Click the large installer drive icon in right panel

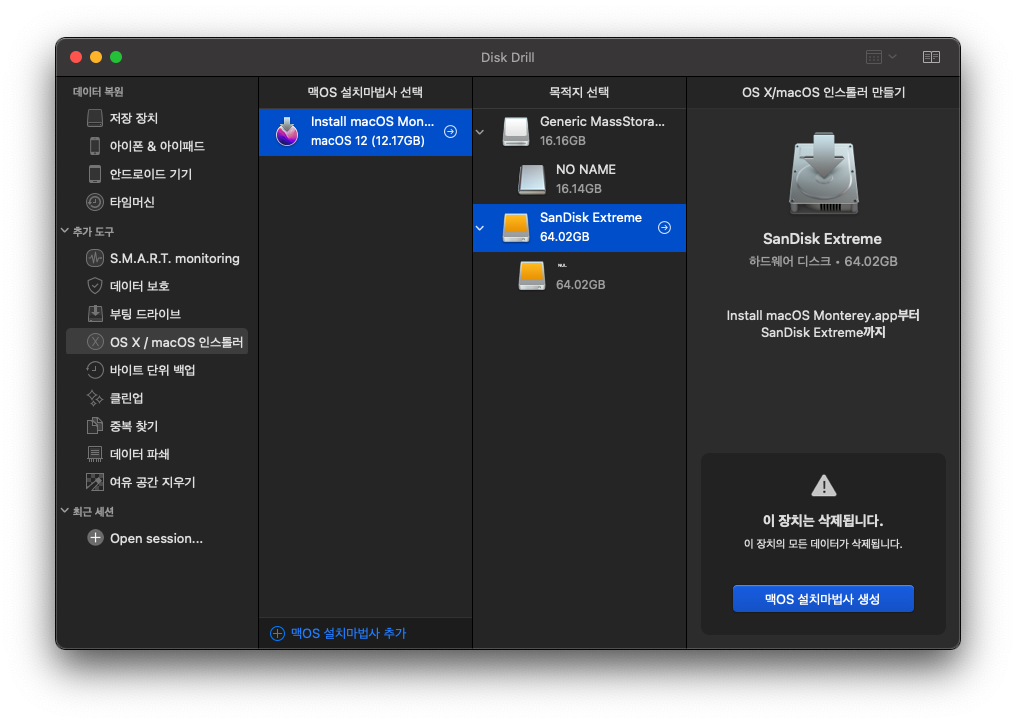click(x=824, y=172)
